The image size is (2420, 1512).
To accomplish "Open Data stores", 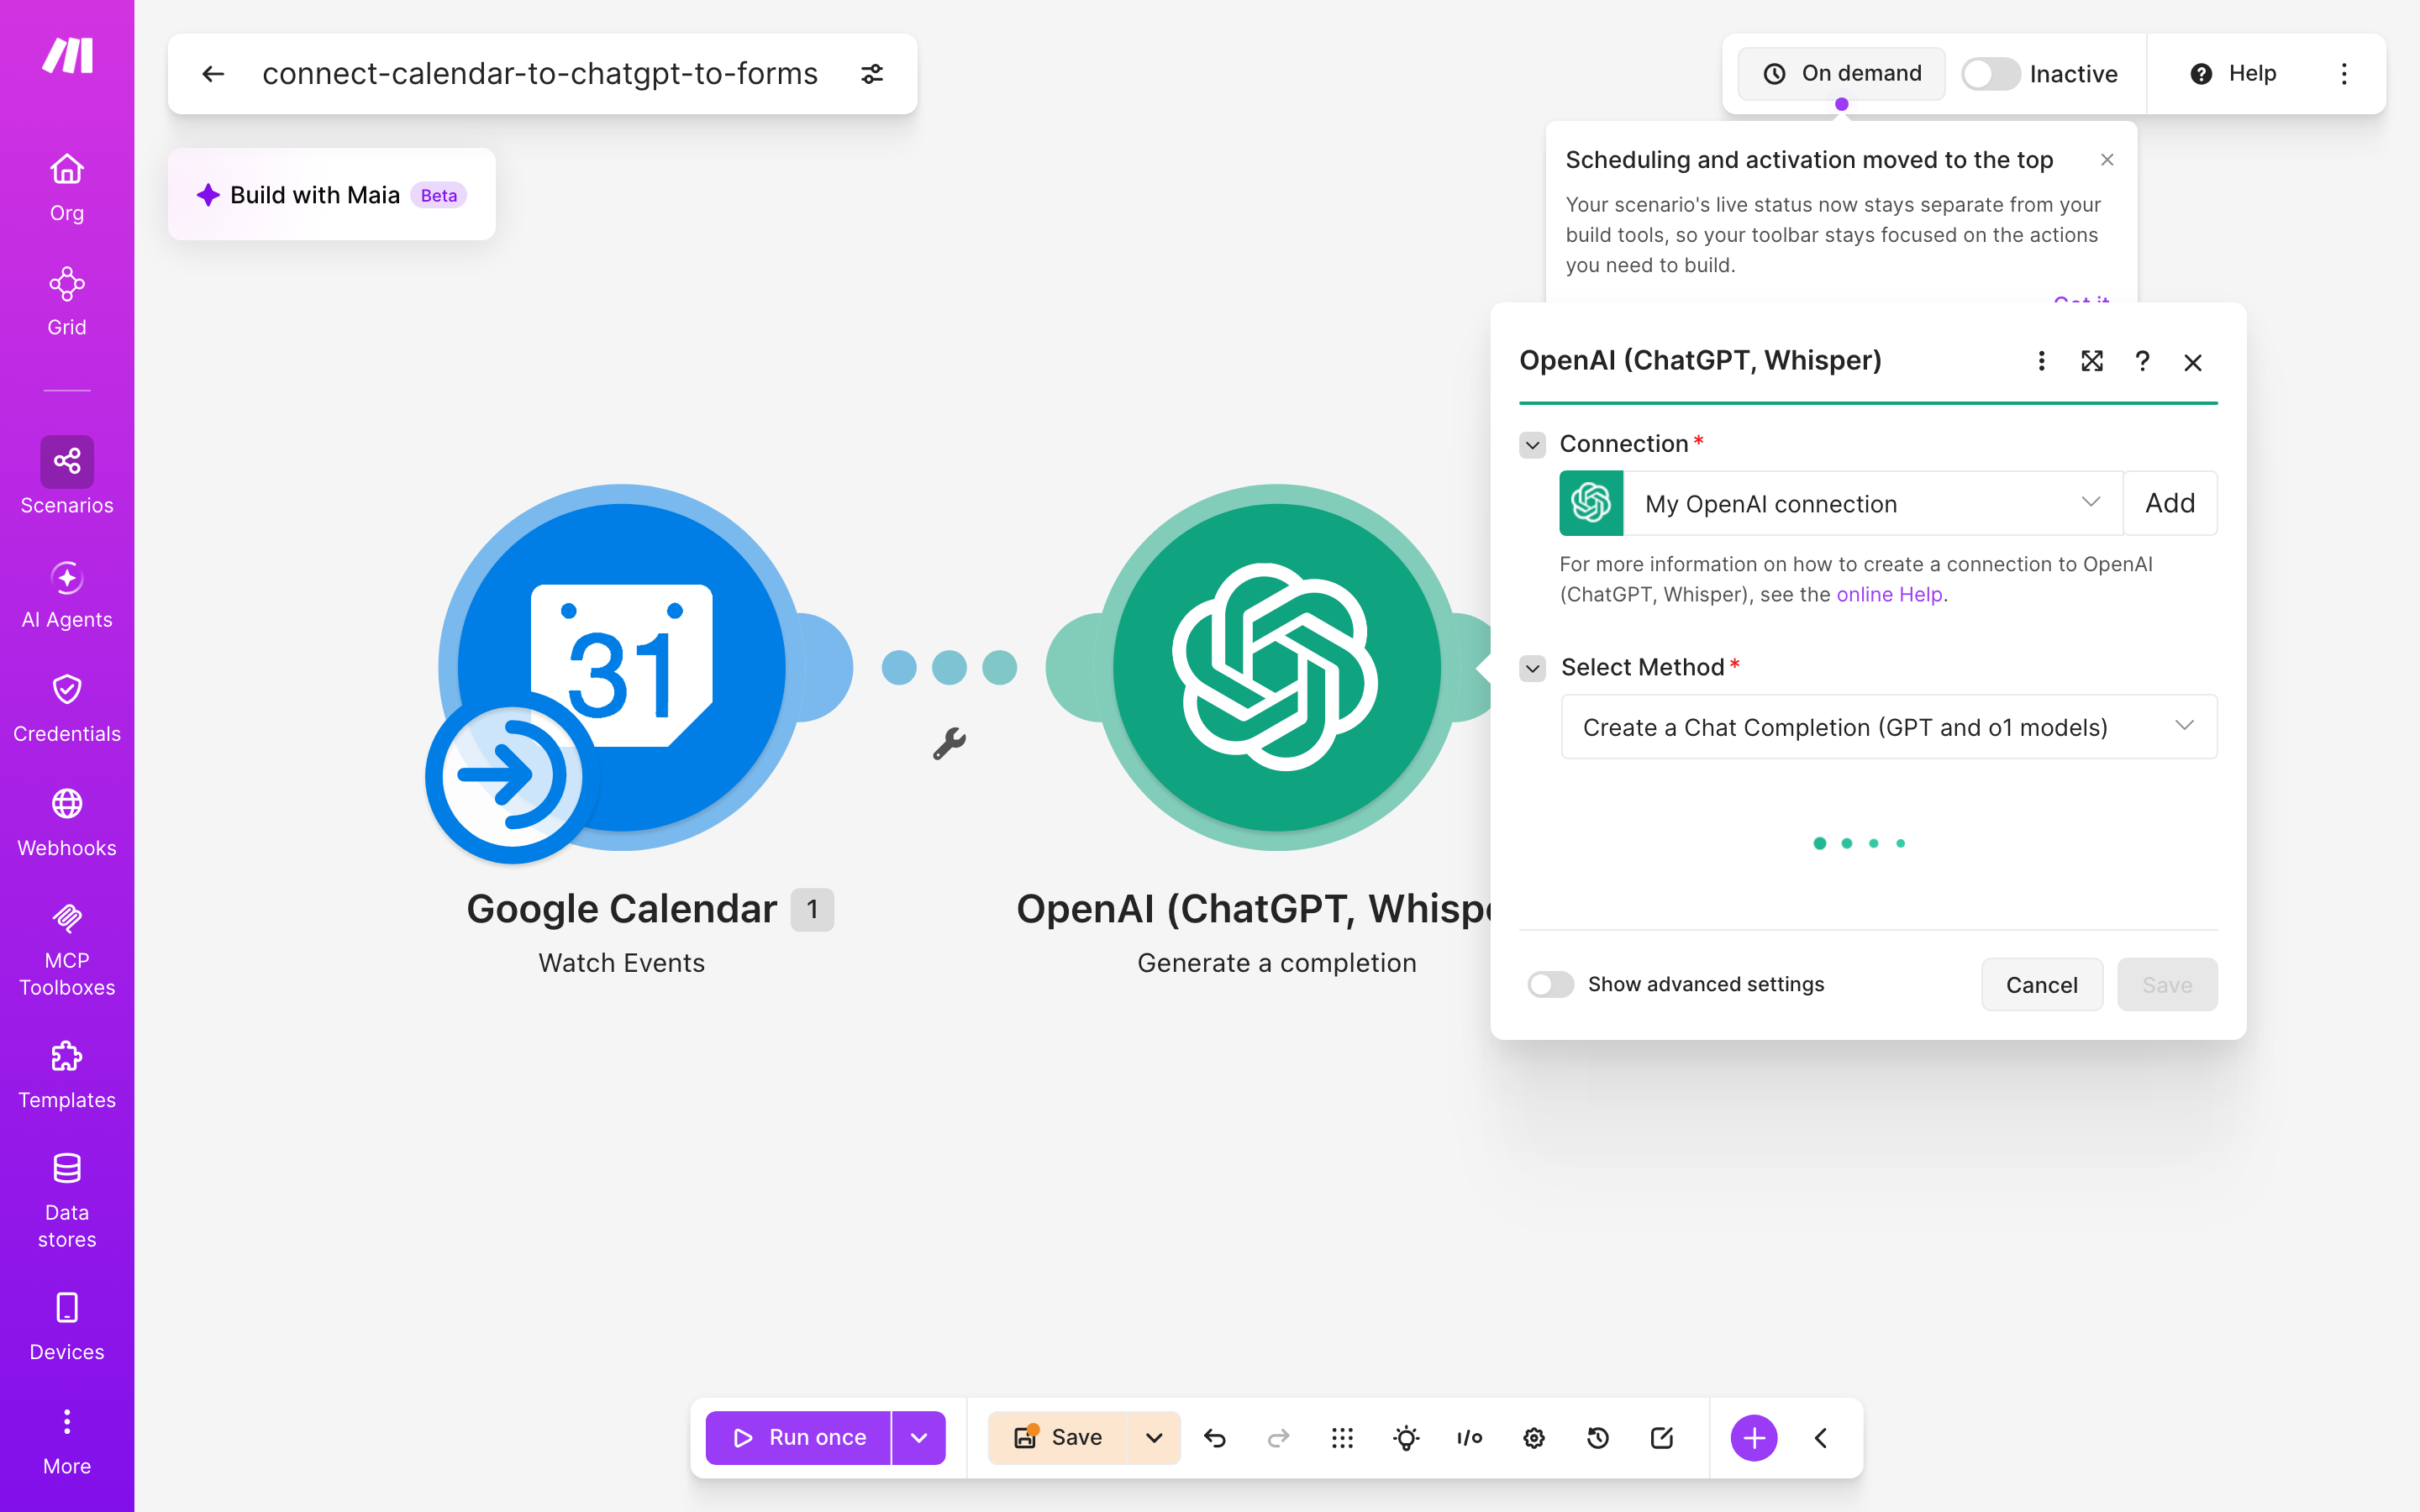I will [67, 1200].
